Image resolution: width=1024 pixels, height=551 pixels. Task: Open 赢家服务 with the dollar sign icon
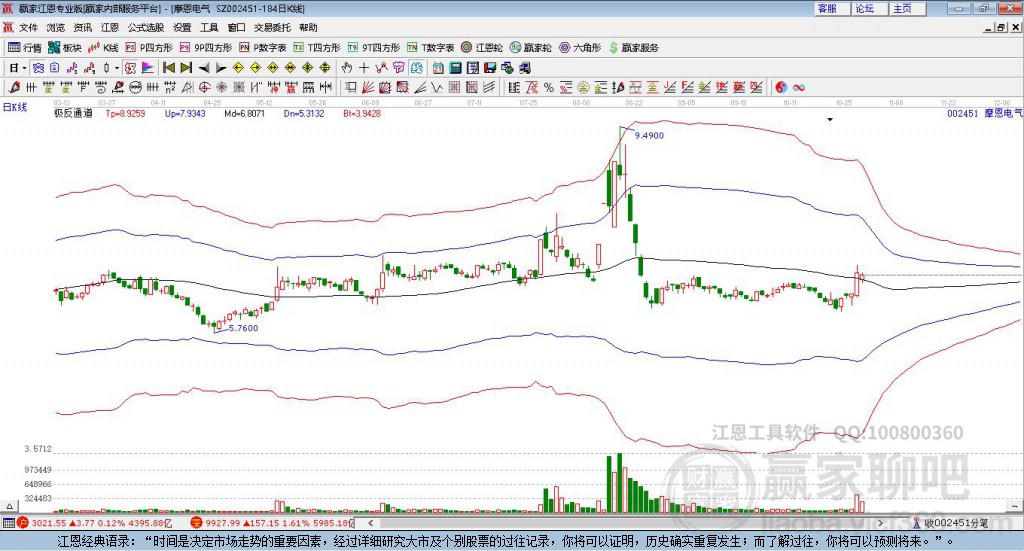coord(633,48)
